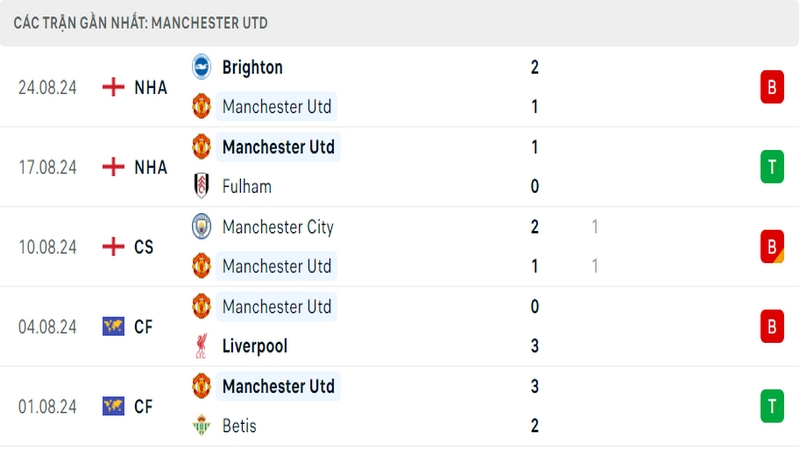Click the red B result badge for Brighton match
This screenshot has height=450, width=800.
point(771,87)
